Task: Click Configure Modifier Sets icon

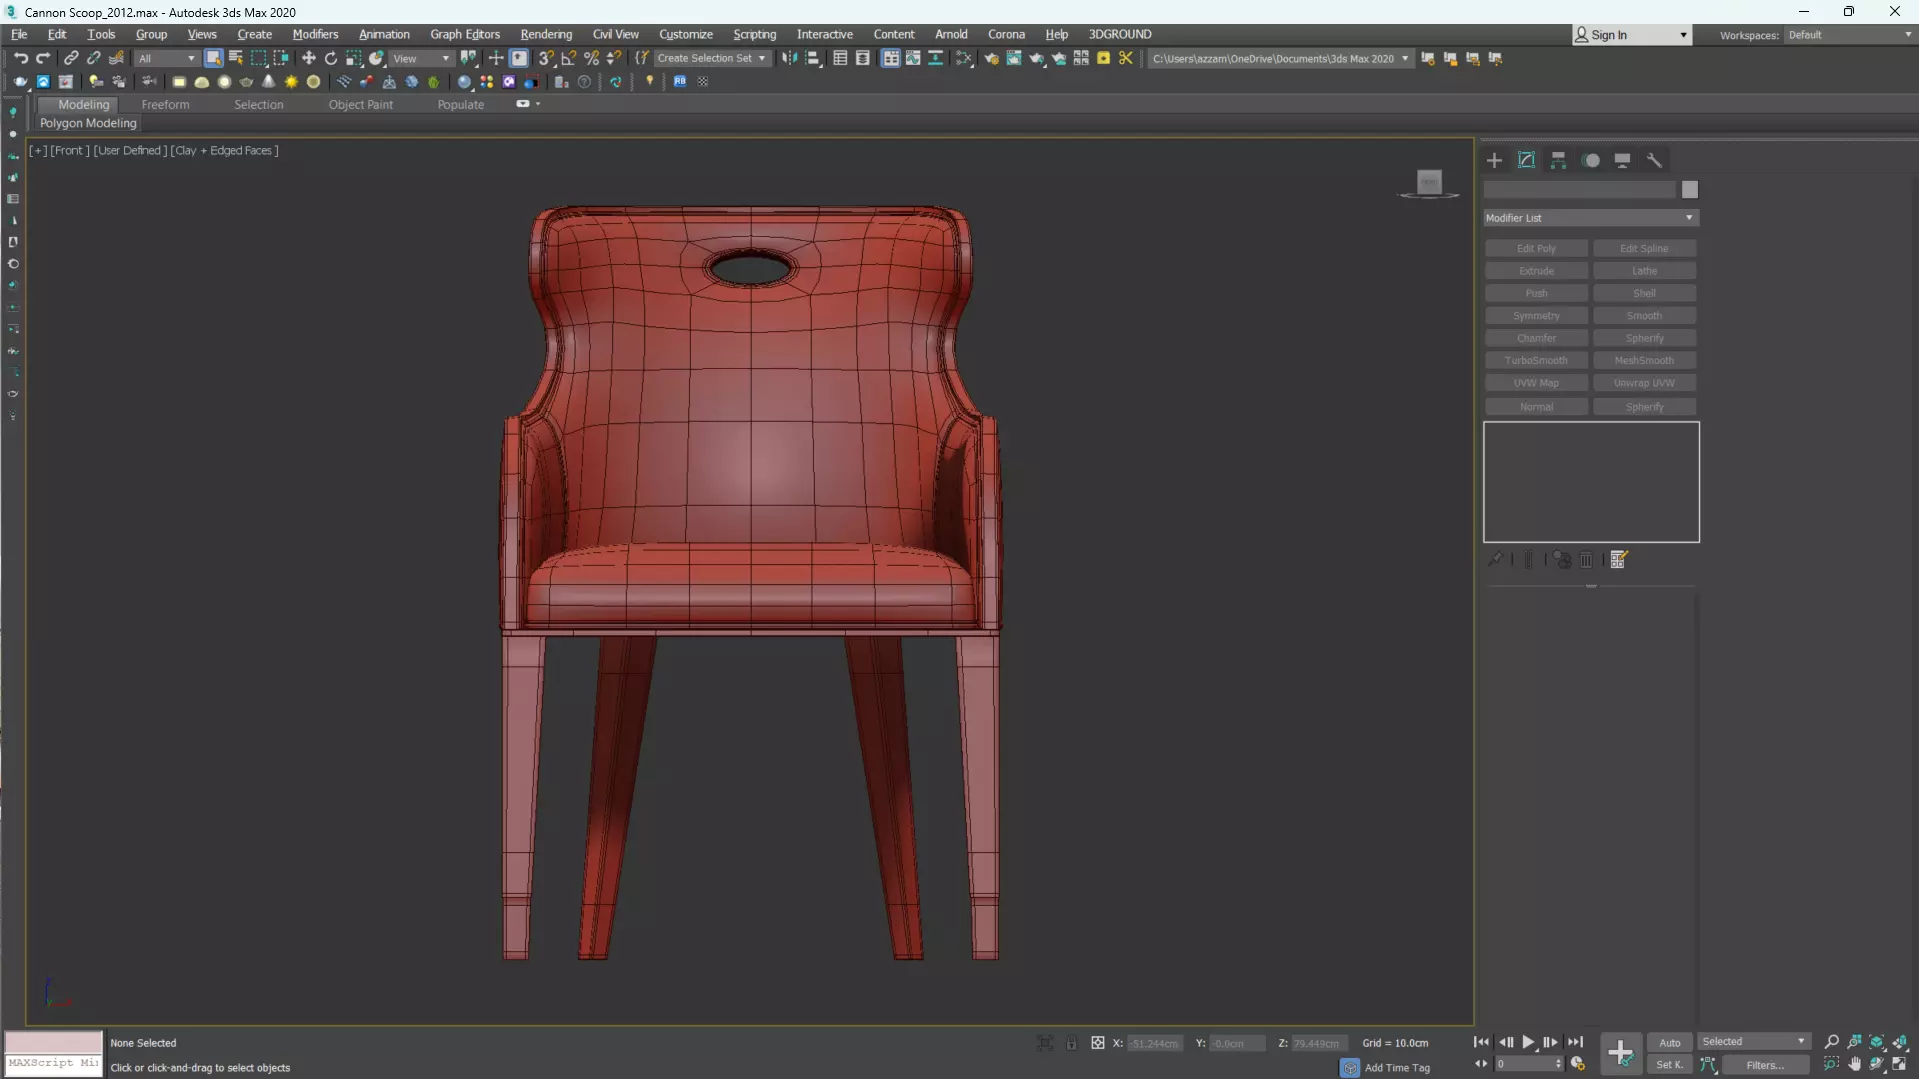Action: click(x=1619, y=559)
